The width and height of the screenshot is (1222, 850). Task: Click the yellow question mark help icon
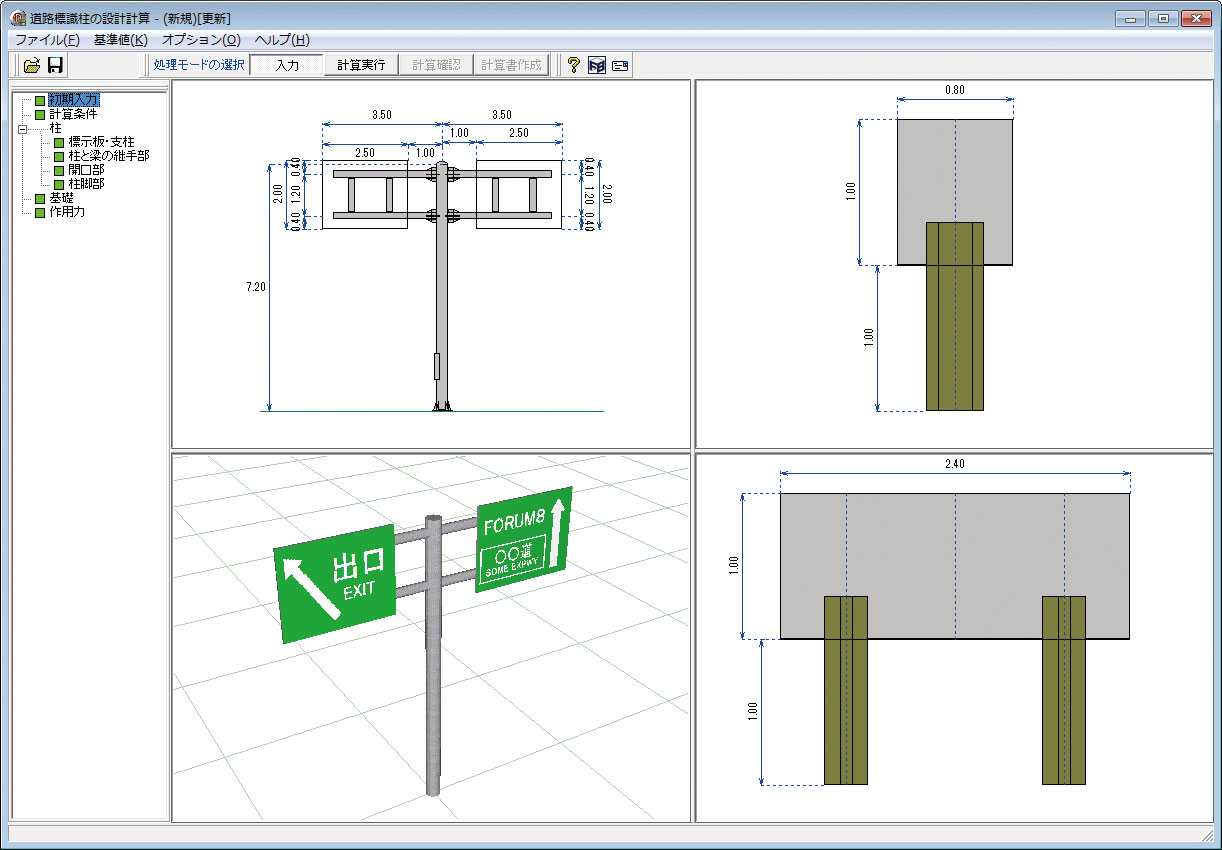[573, 65]
